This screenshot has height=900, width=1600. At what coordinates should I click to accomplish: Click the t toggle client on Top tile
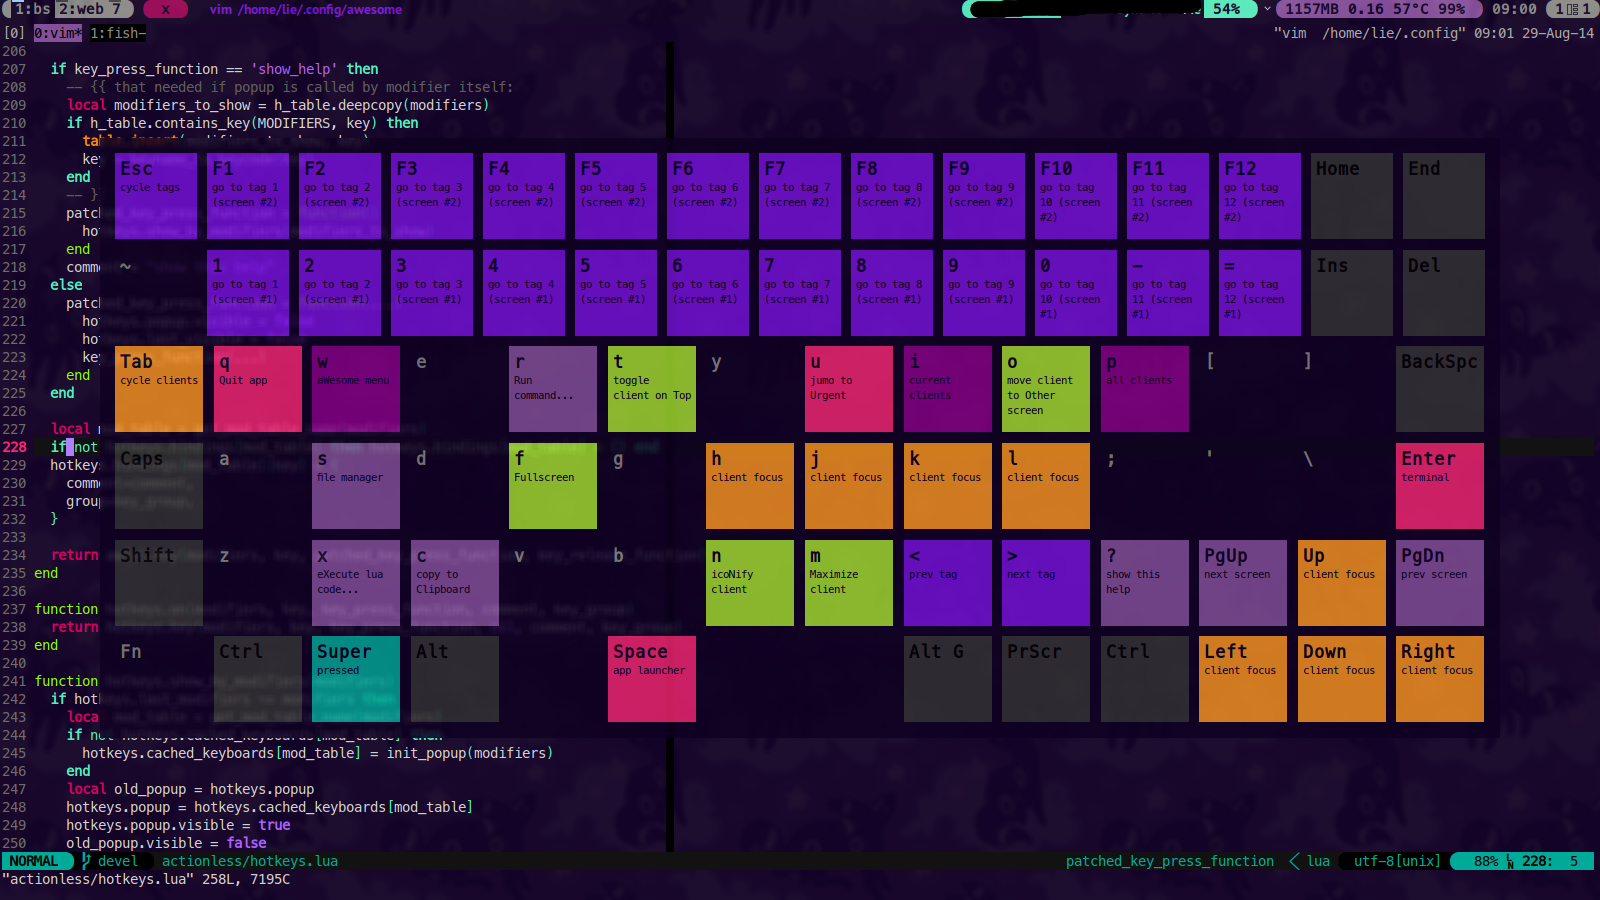tap(652, 389)
